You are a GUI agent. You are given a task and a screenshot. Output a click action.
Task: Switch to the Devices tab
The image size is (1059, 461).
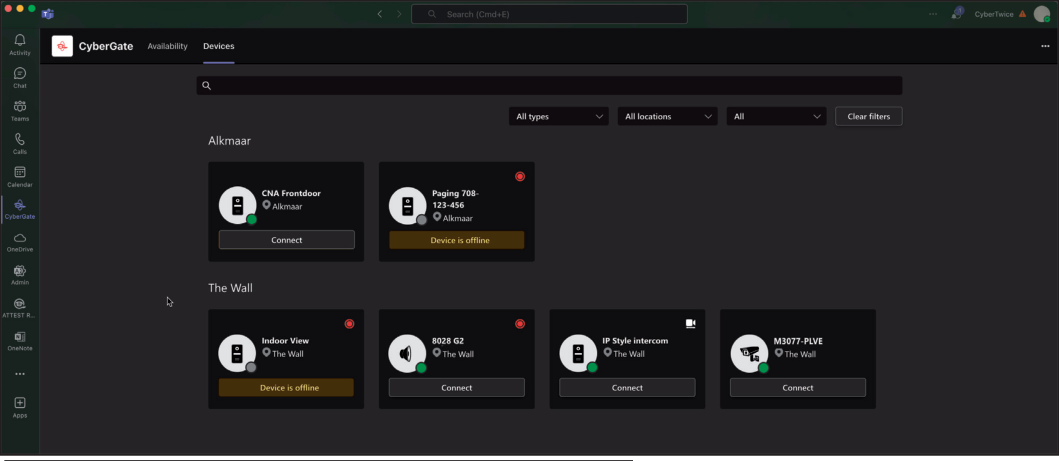point(219,46)
